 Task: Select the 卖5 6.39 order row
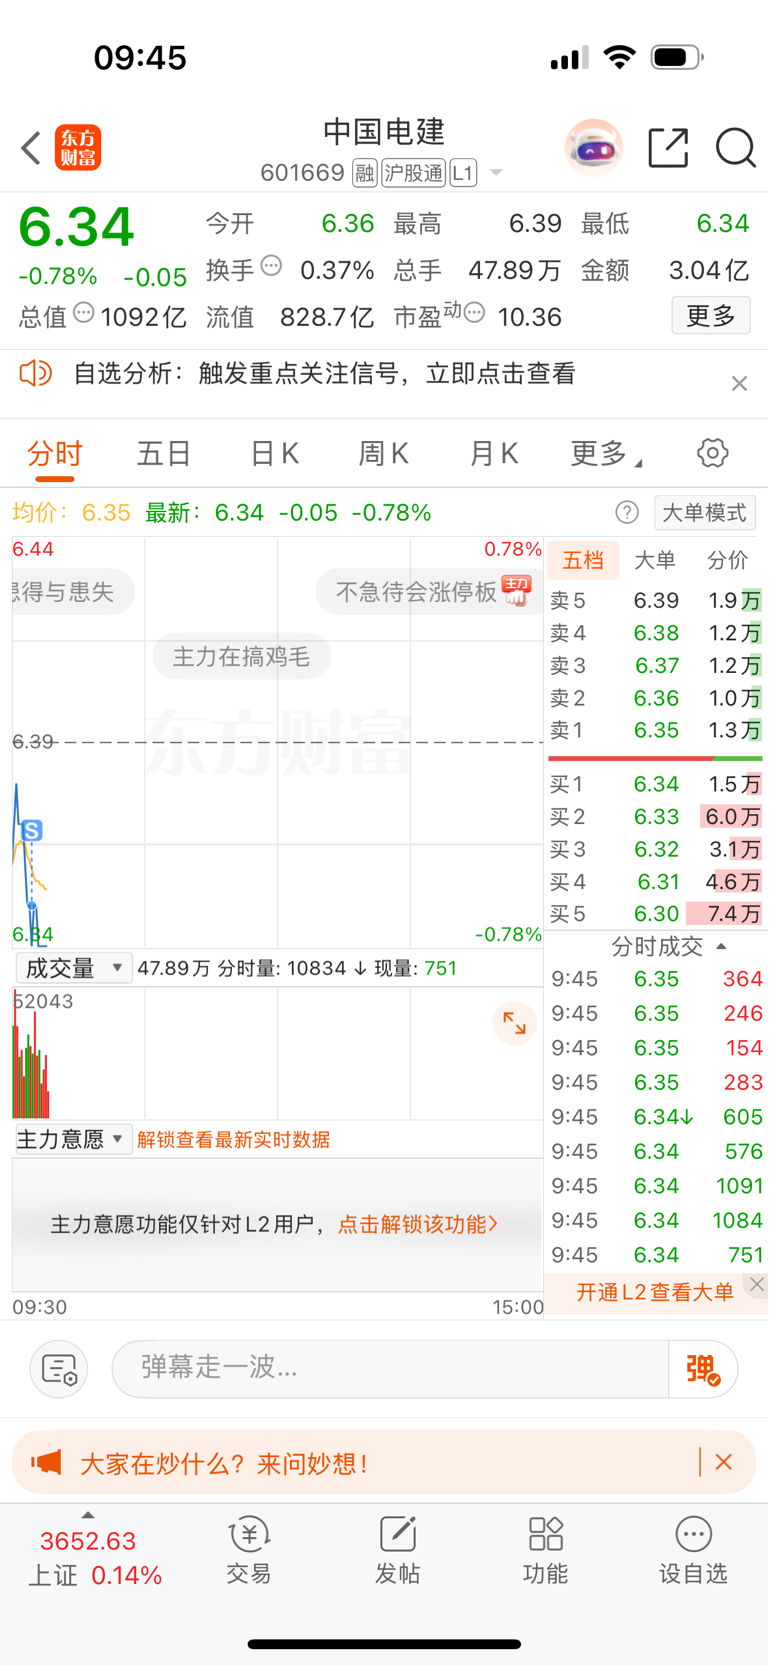(656, 601)
